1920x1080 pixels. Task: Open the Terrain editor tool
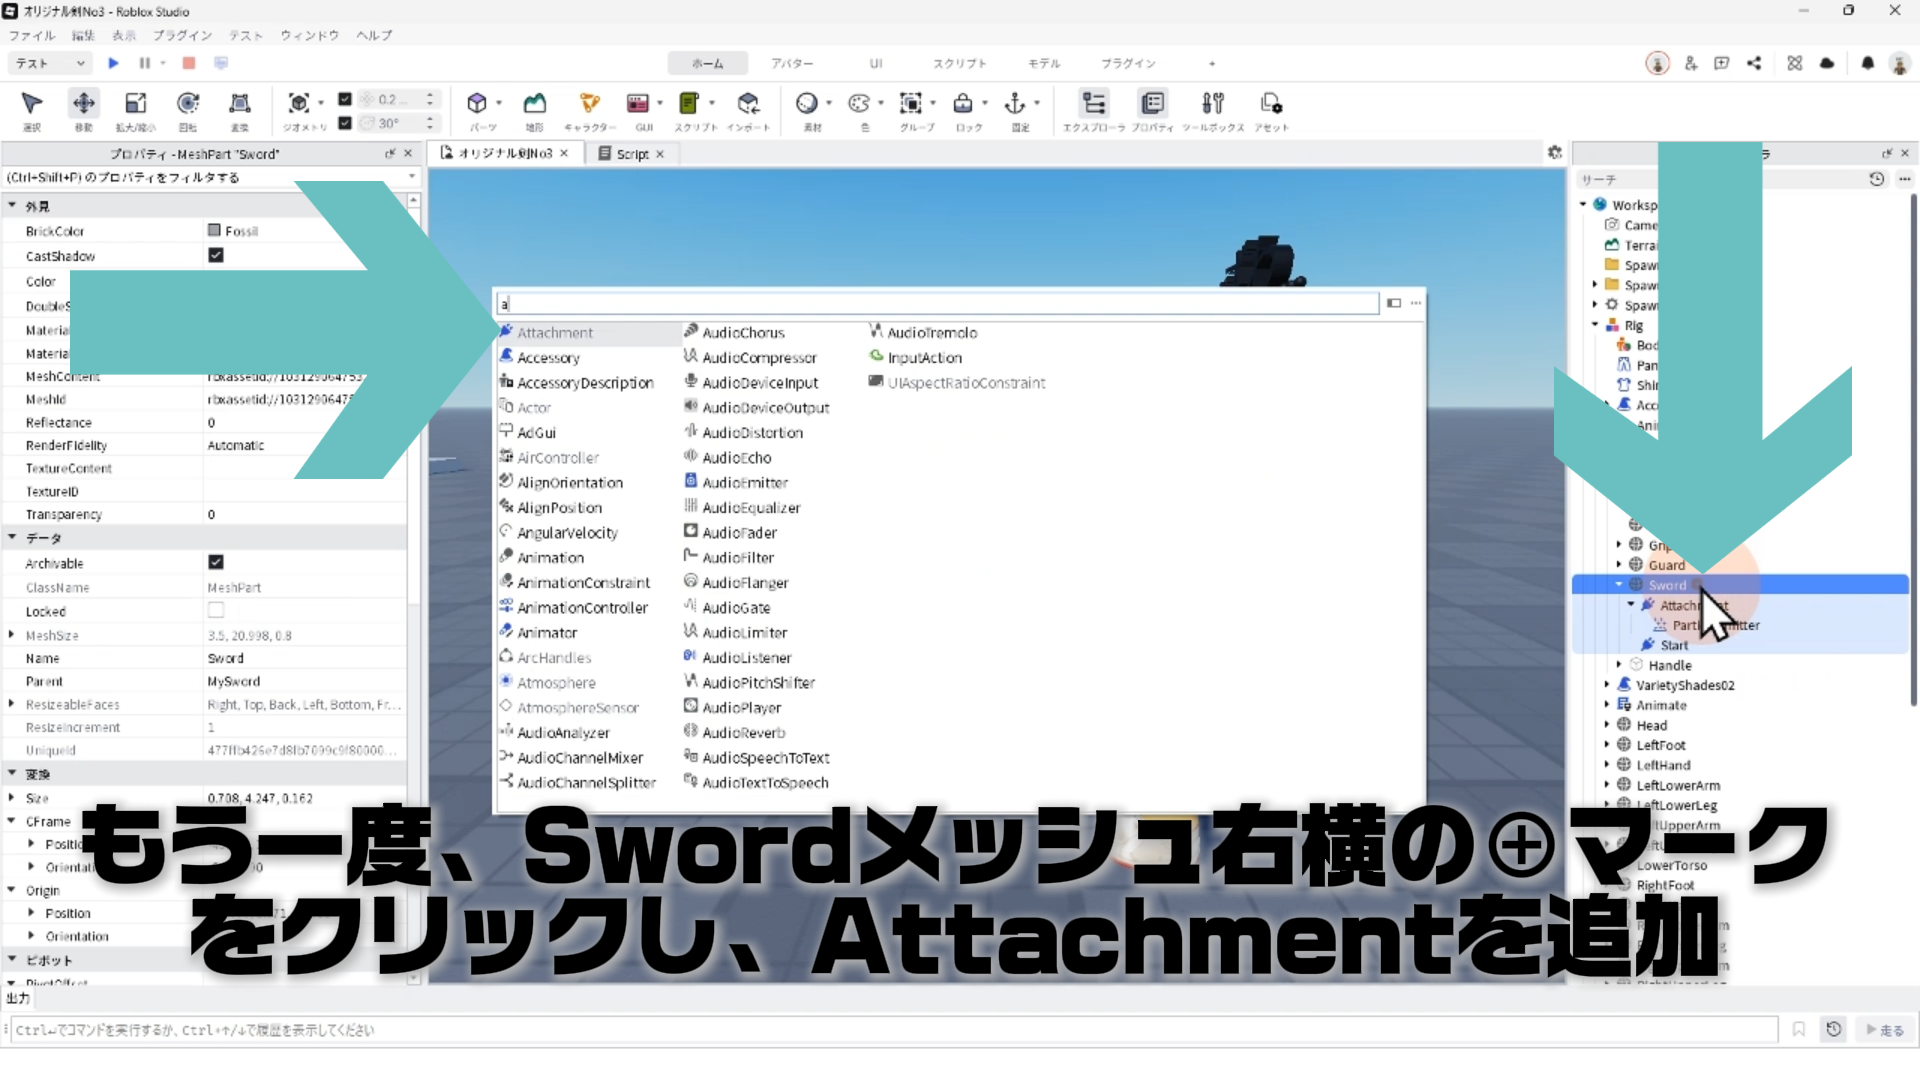tap(535, 104)
